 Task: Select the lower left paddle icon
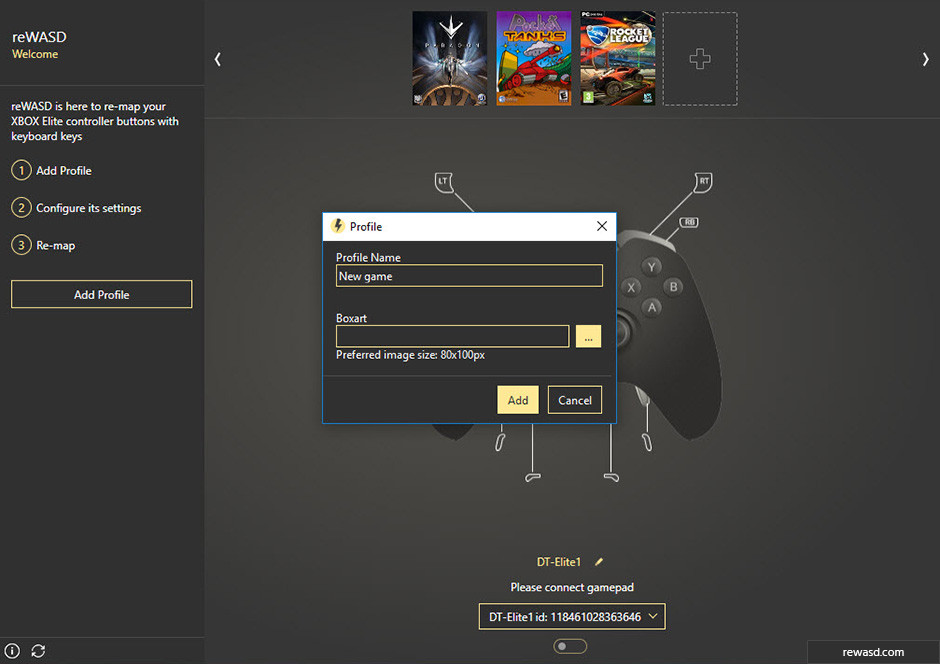(x=533, y=477)
